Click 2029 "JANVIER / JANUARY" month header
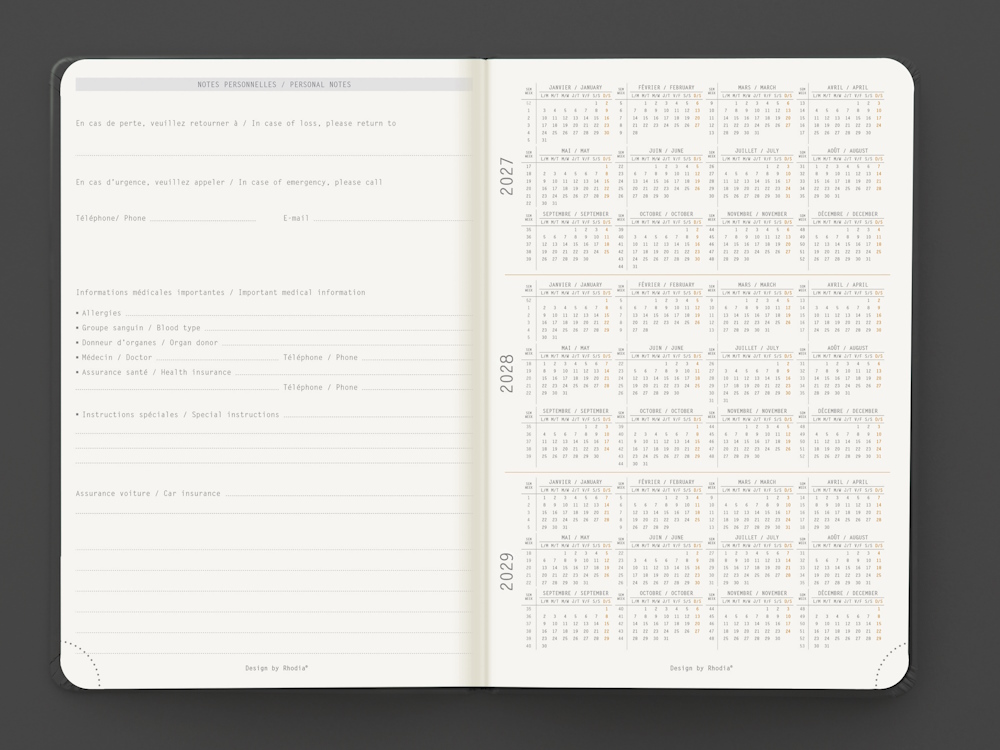 coord(575,482)
